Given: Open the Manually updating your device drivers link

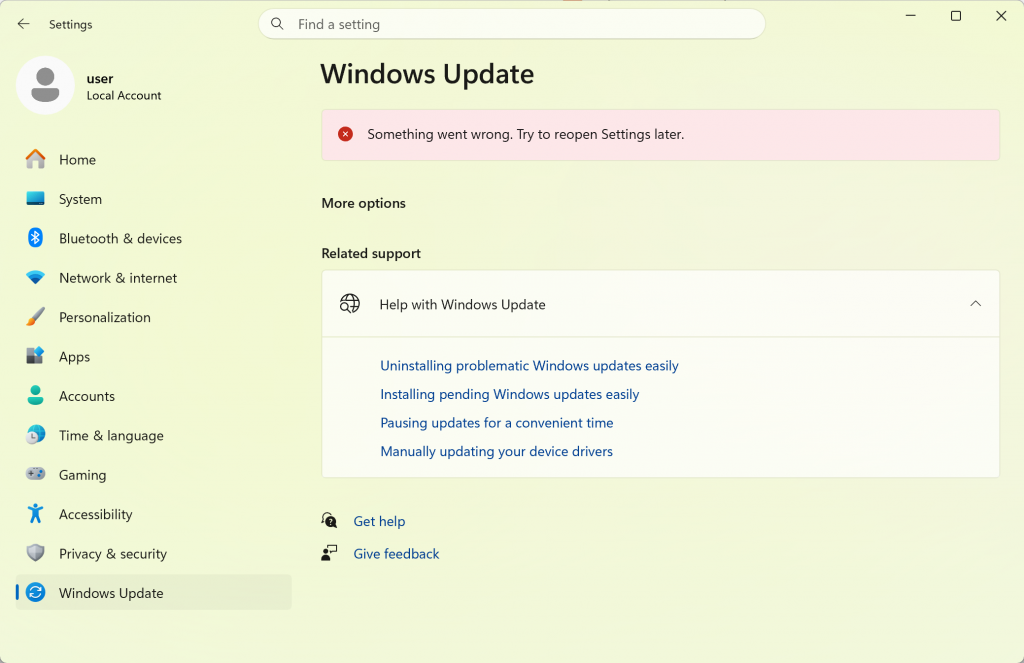Looking at the screenshot, I should tap(496, 451).
